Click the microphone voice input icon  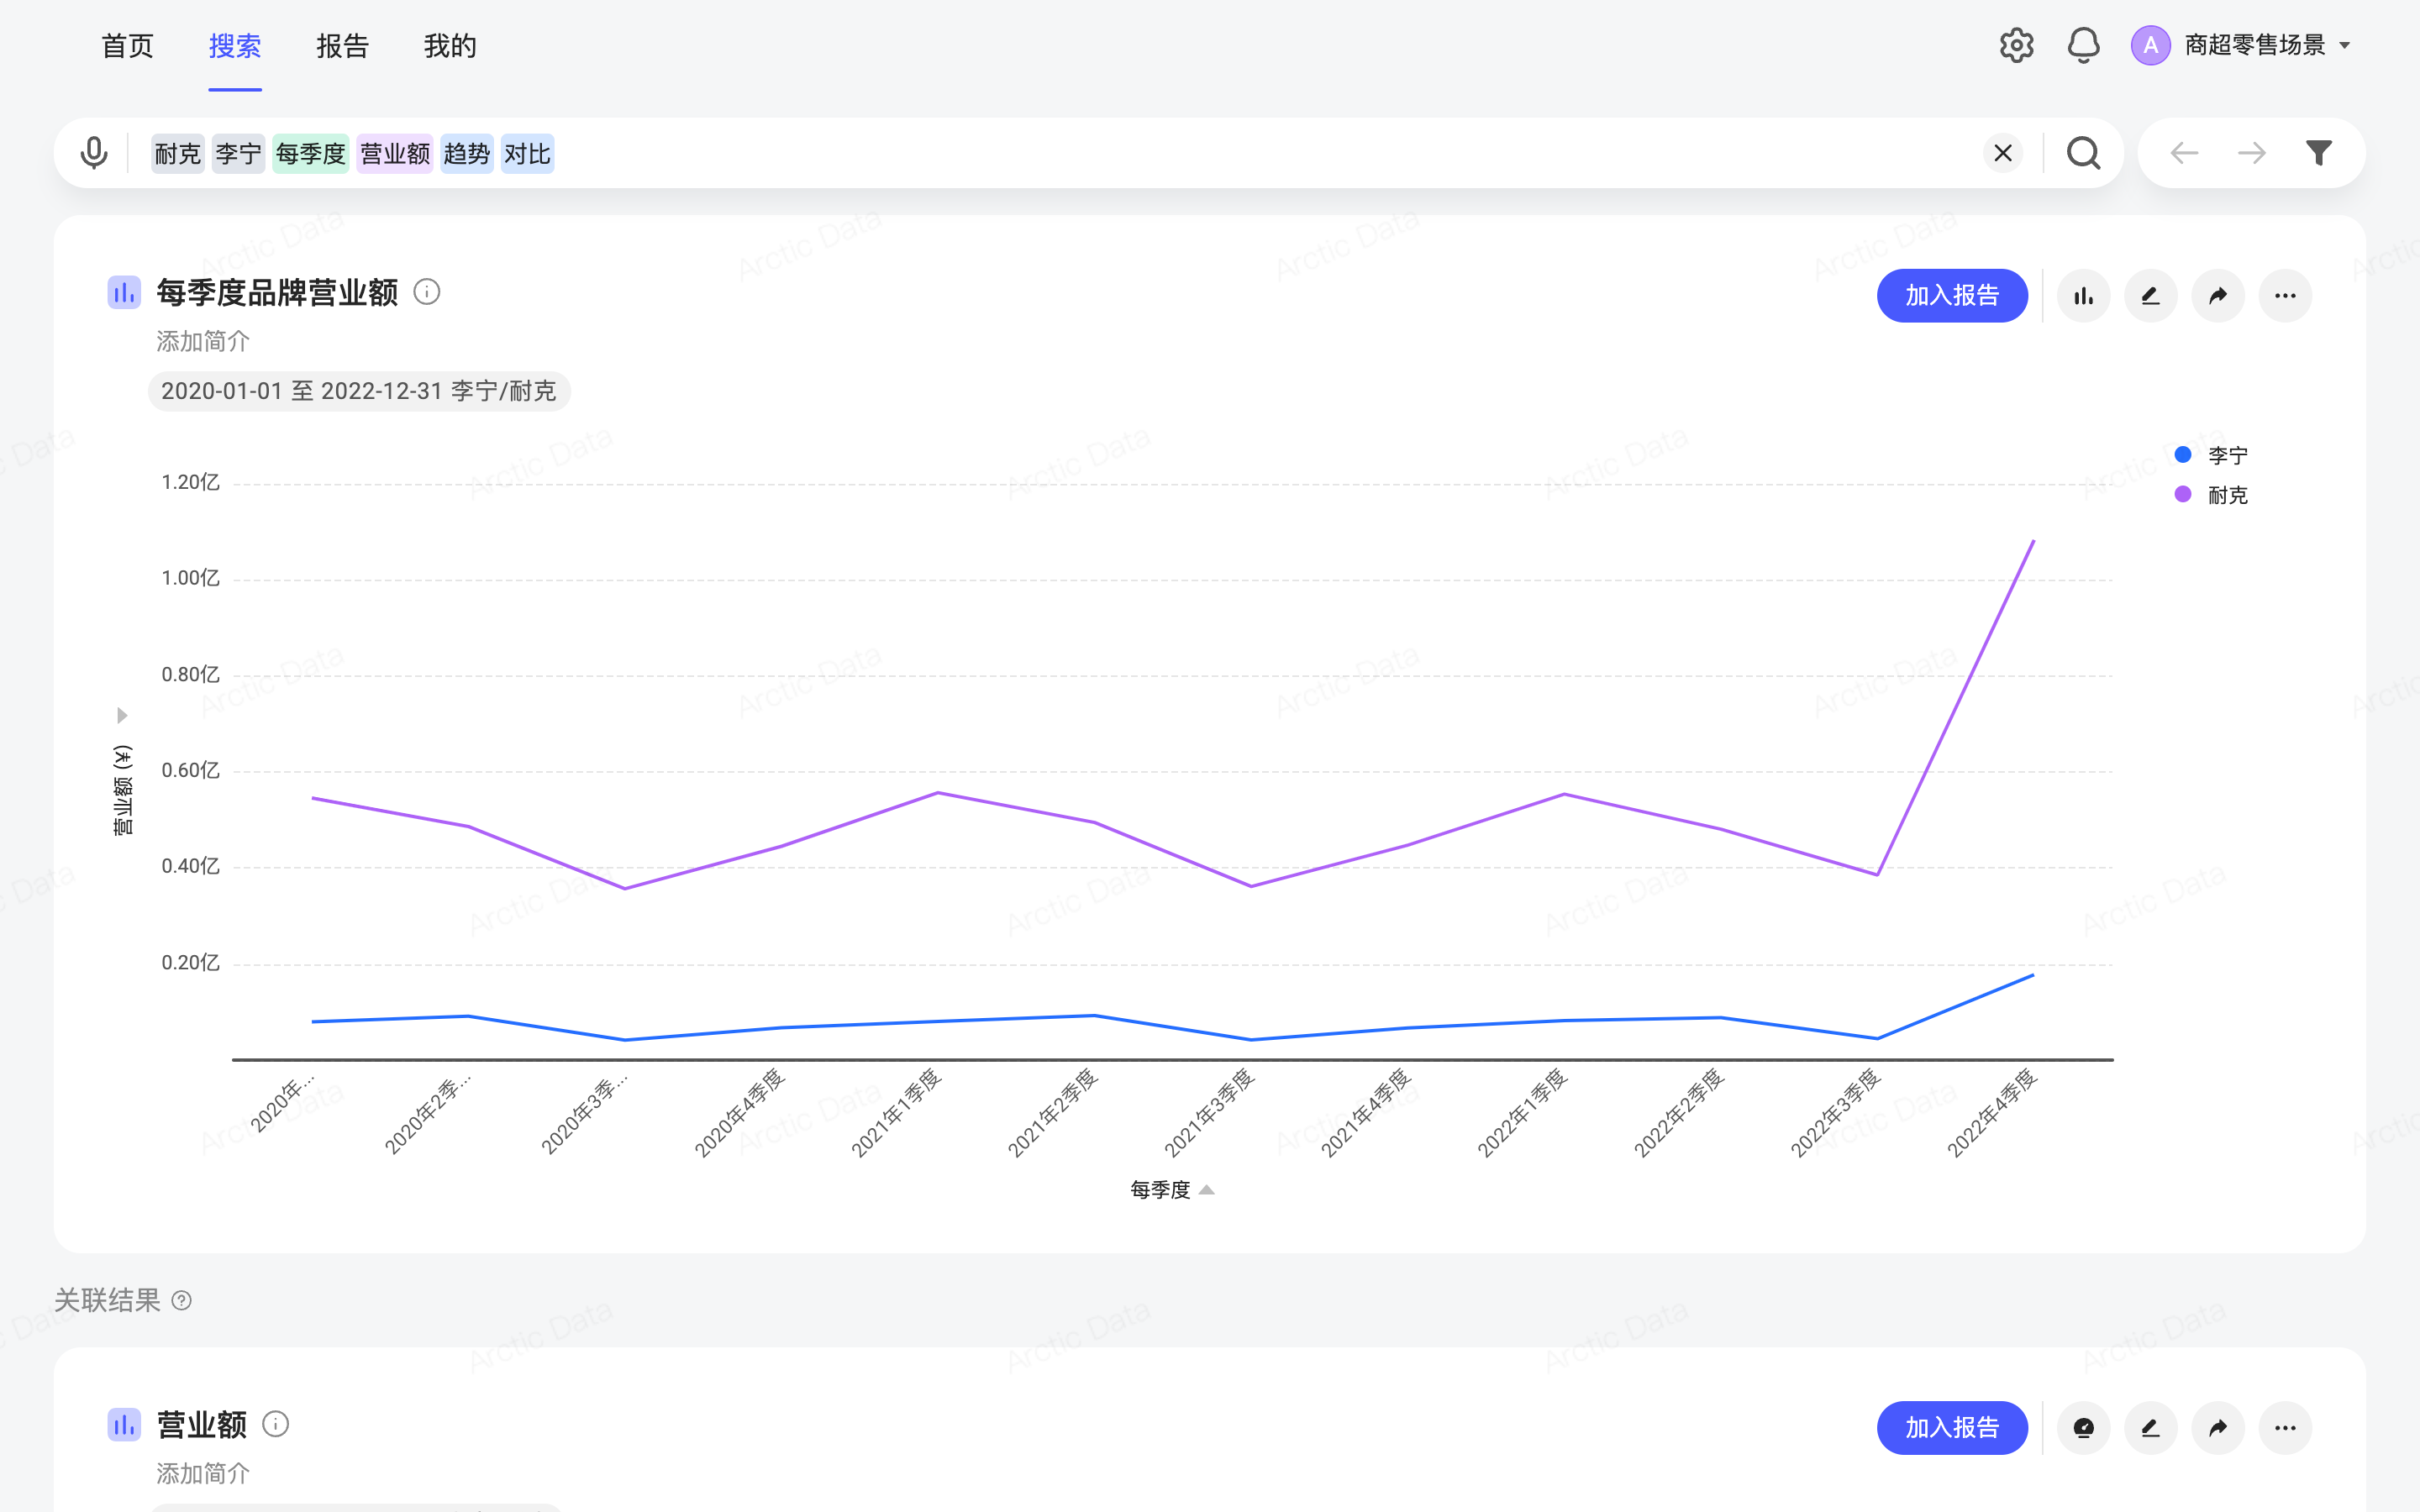[94, 153]
